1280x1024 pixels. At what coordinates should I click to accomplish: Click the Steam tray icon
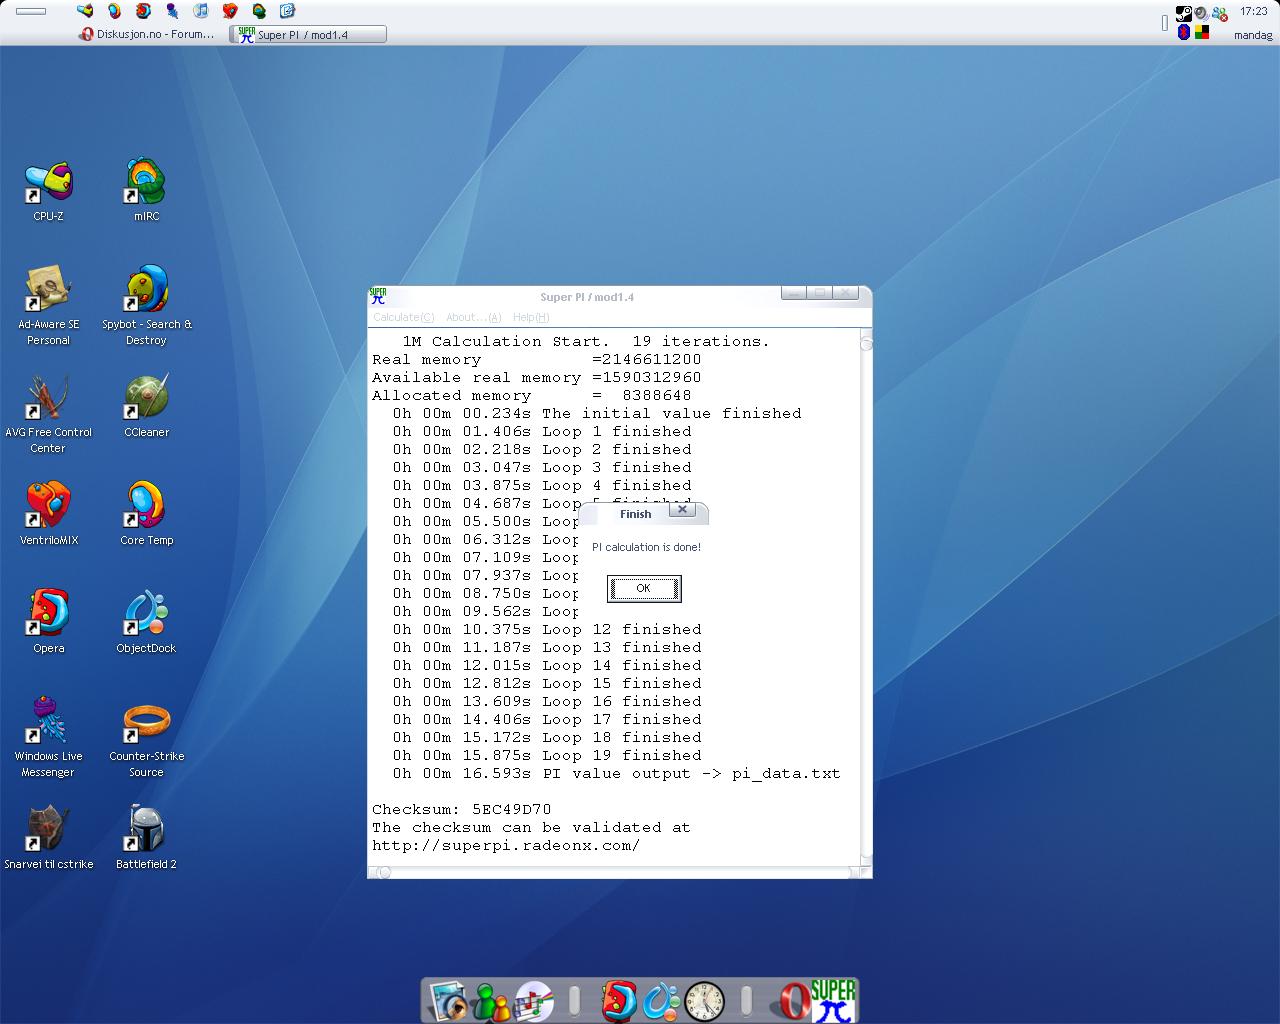point(1183,14)
